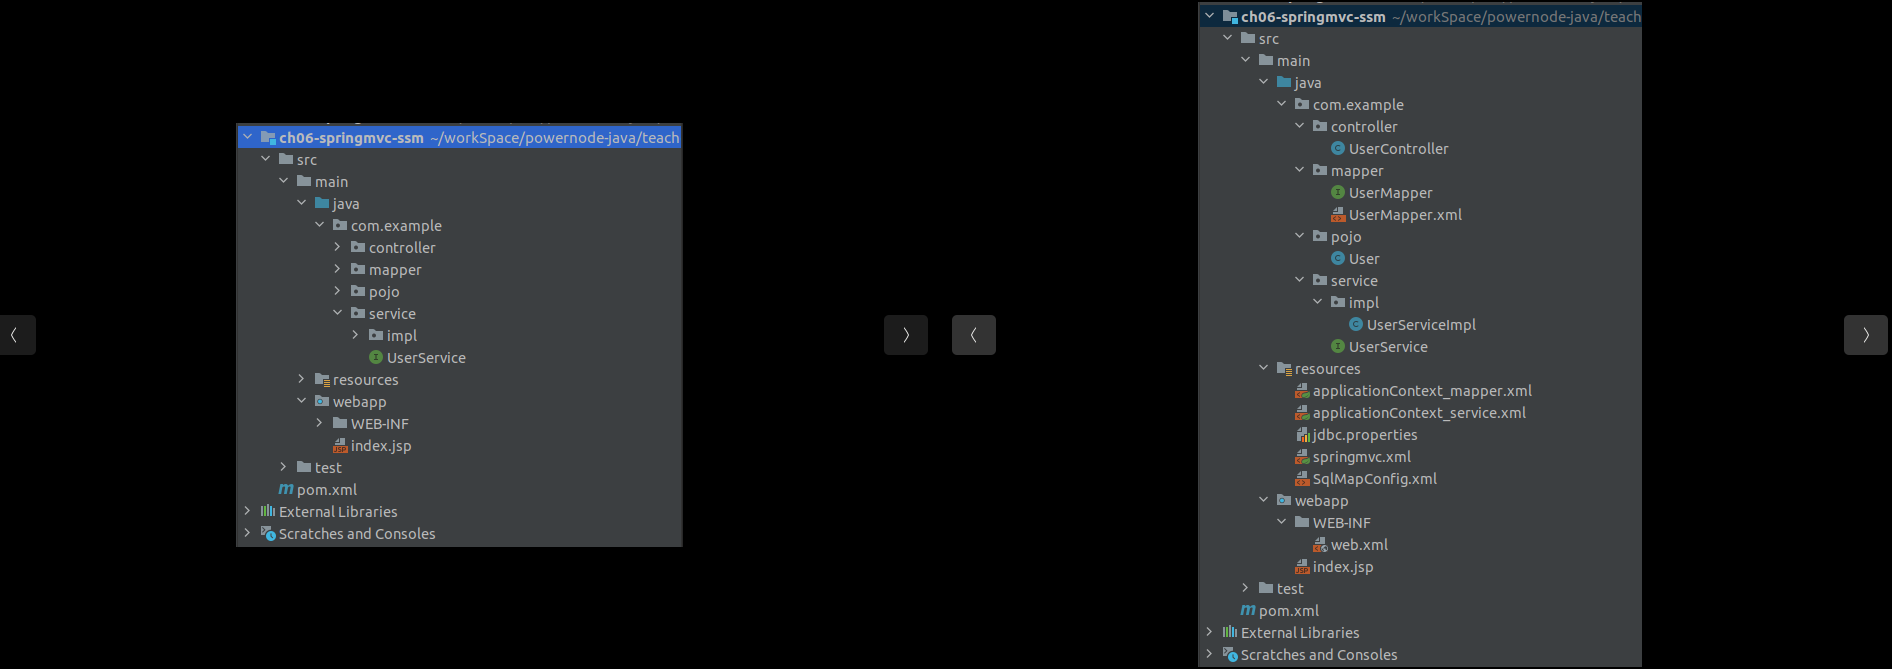Click index.jsp icon in left project tree
This screenshot has width=1892, height=669.
pos(340,445)
